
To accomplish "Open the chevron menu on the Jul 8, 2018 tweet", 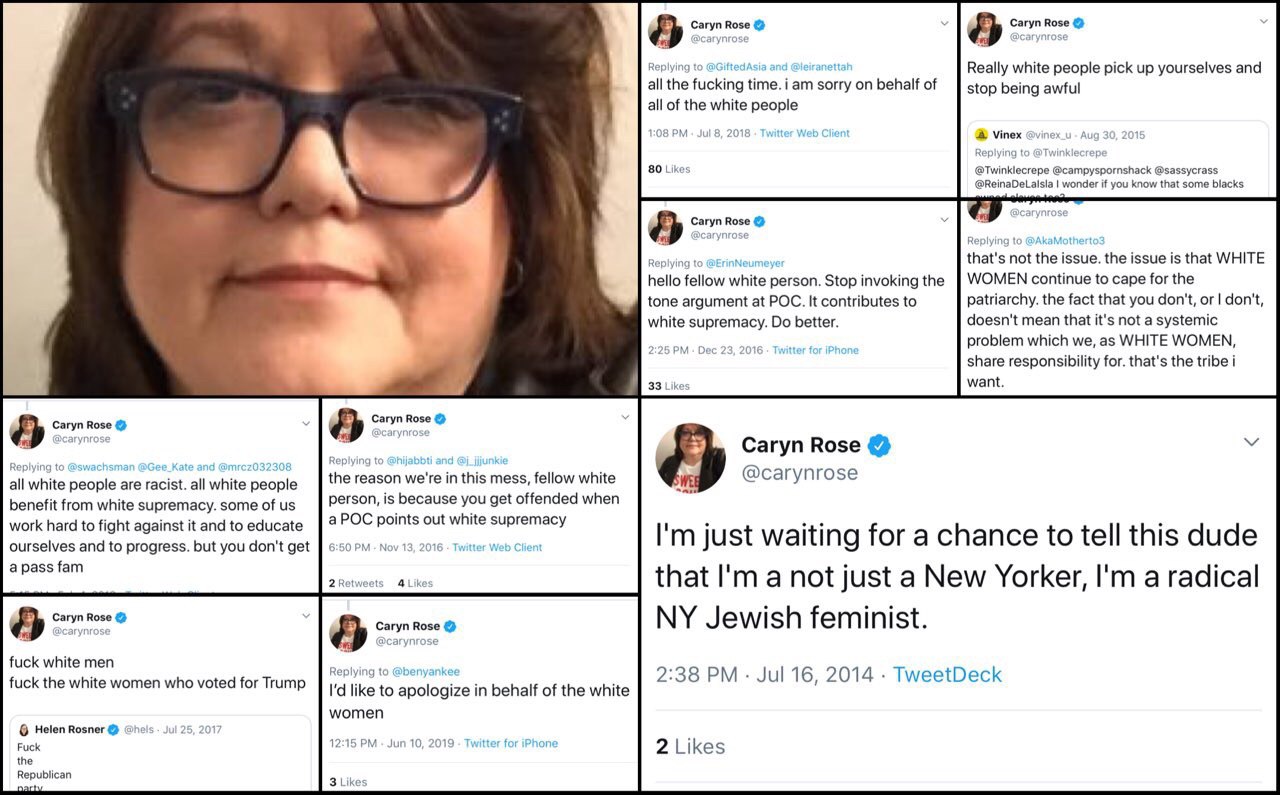I will coord(945,24).
